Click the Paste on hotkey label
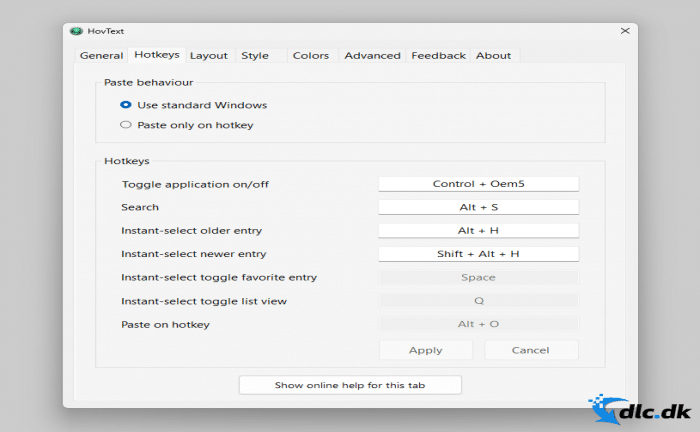 165,324
